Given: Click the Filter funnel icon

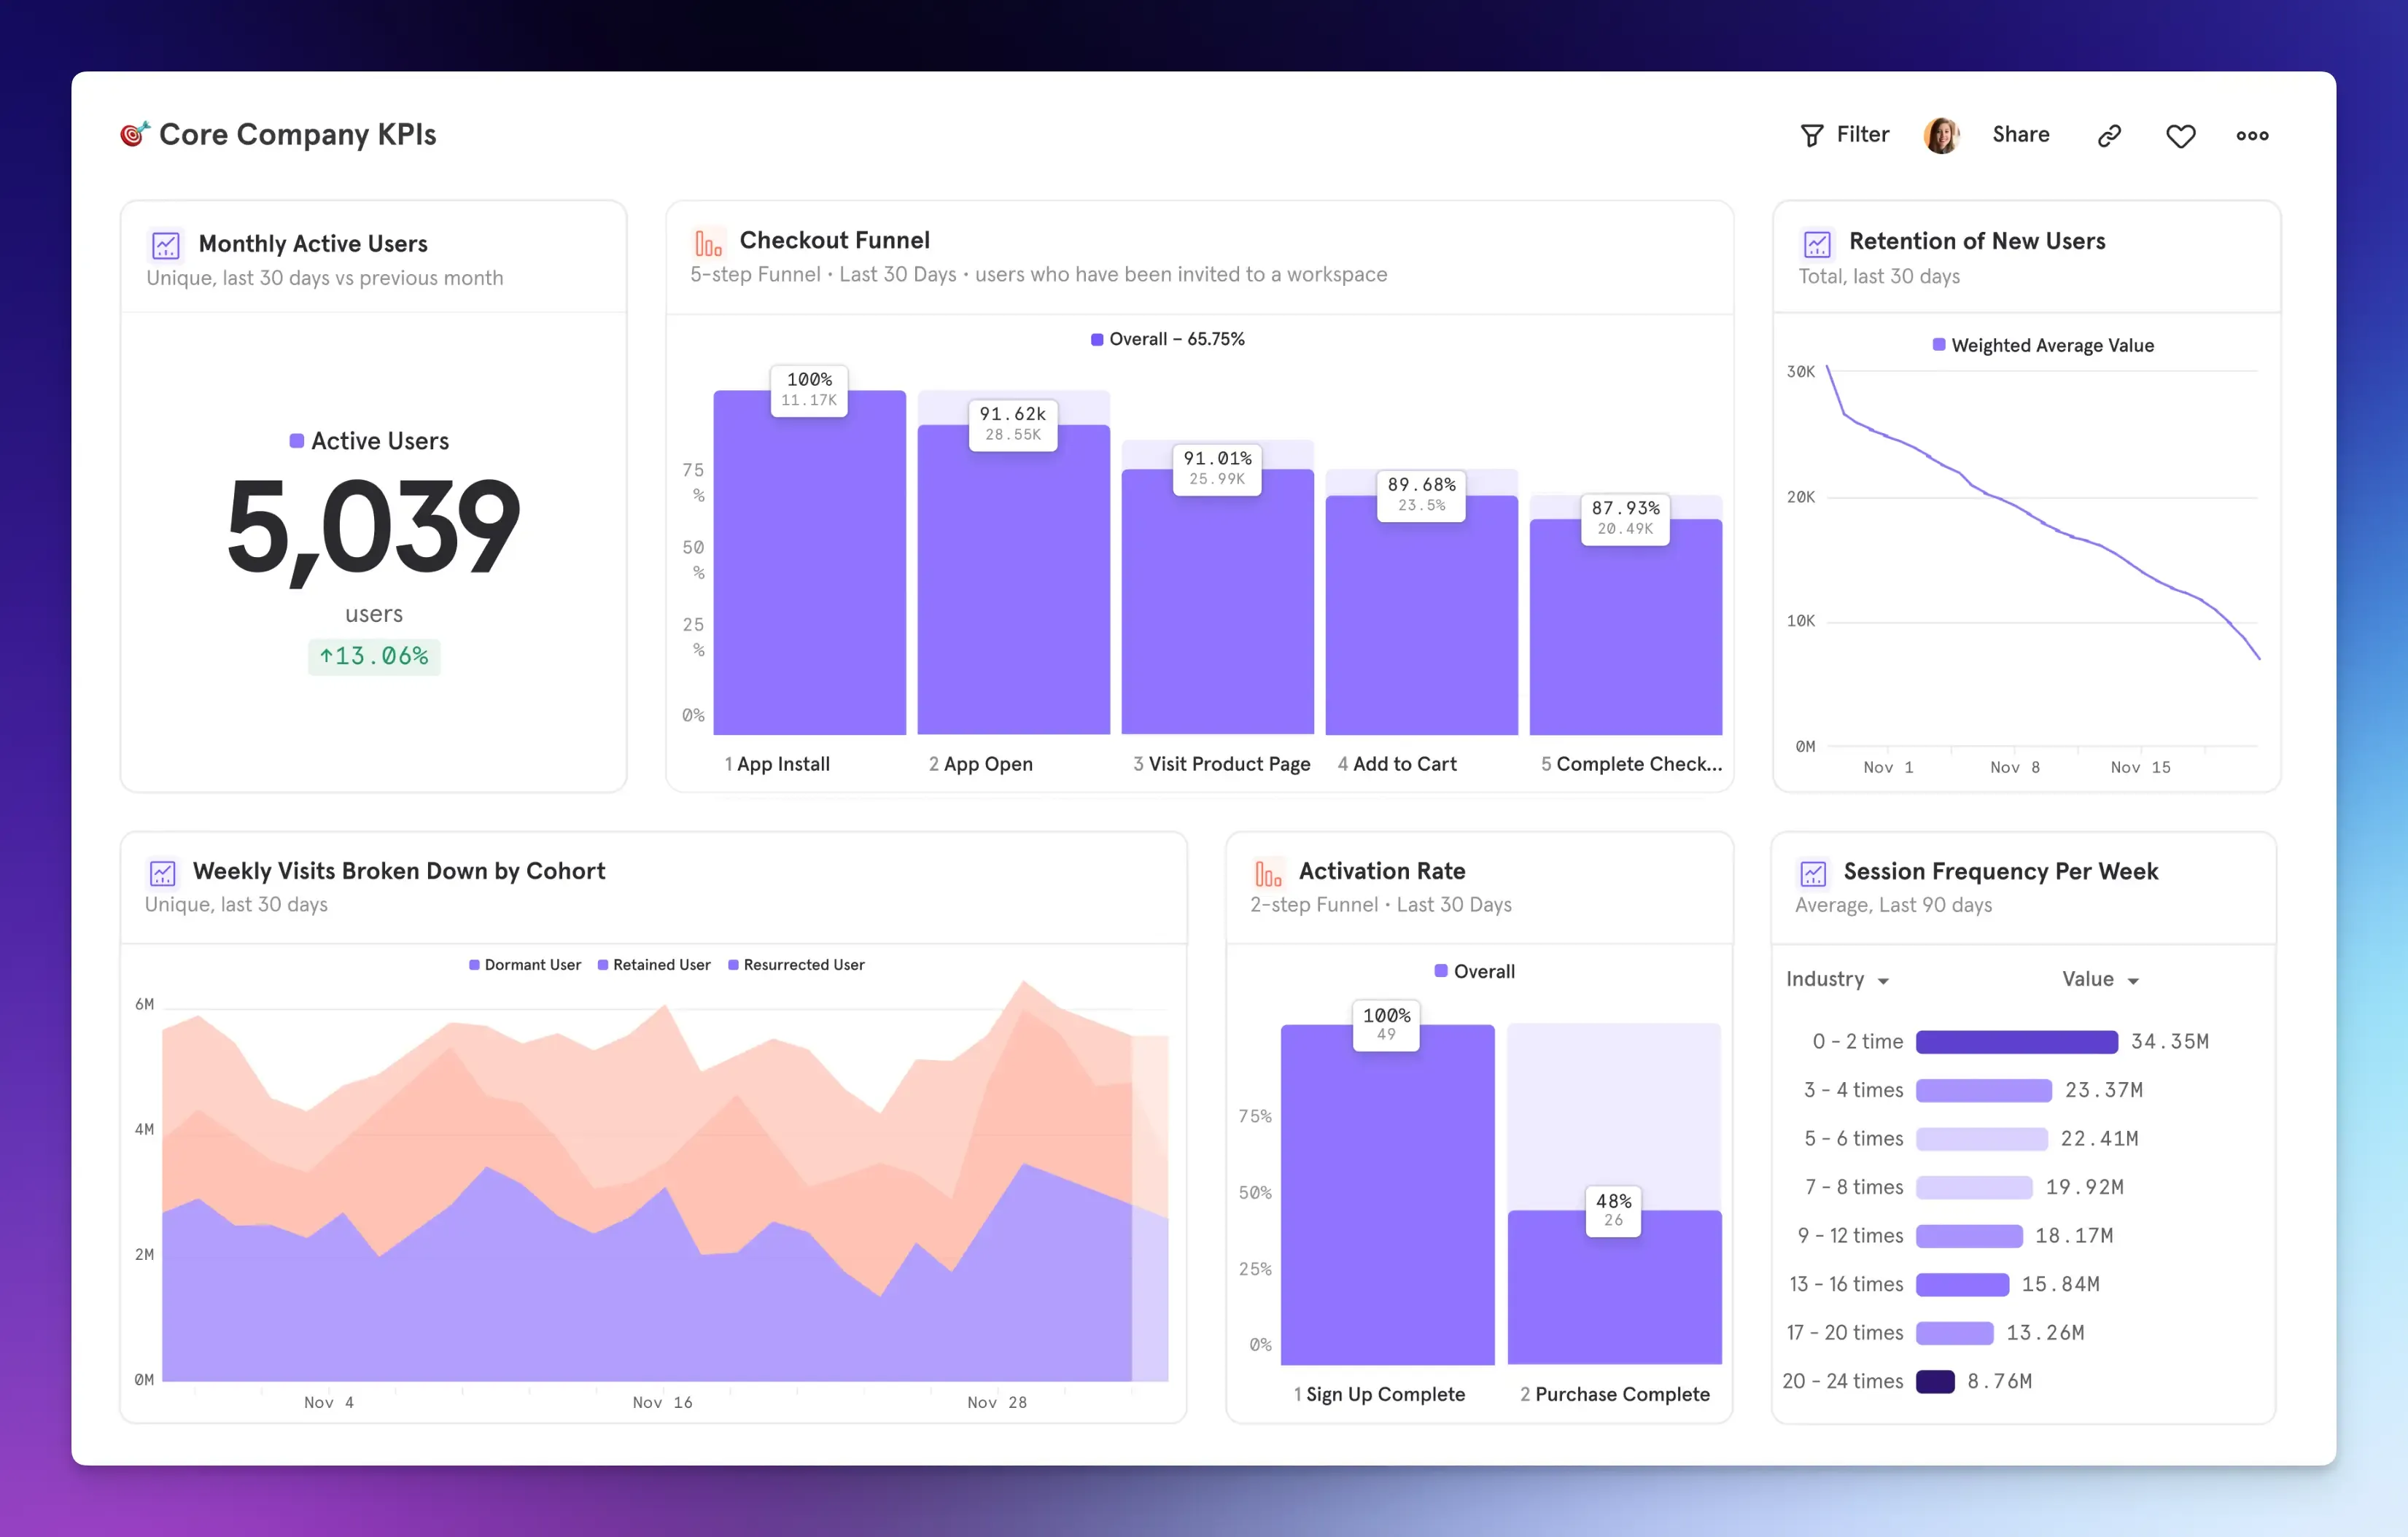Looking at the screenshot, I should [x=1811, y=136].
